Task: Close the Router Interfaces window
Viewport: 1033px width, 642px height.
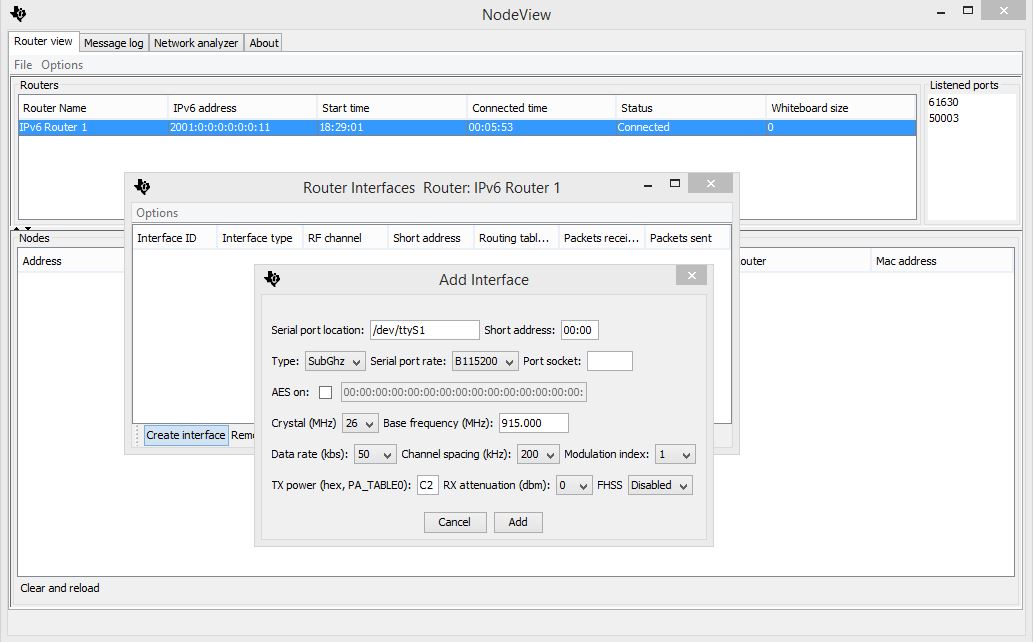Action: 710,183
